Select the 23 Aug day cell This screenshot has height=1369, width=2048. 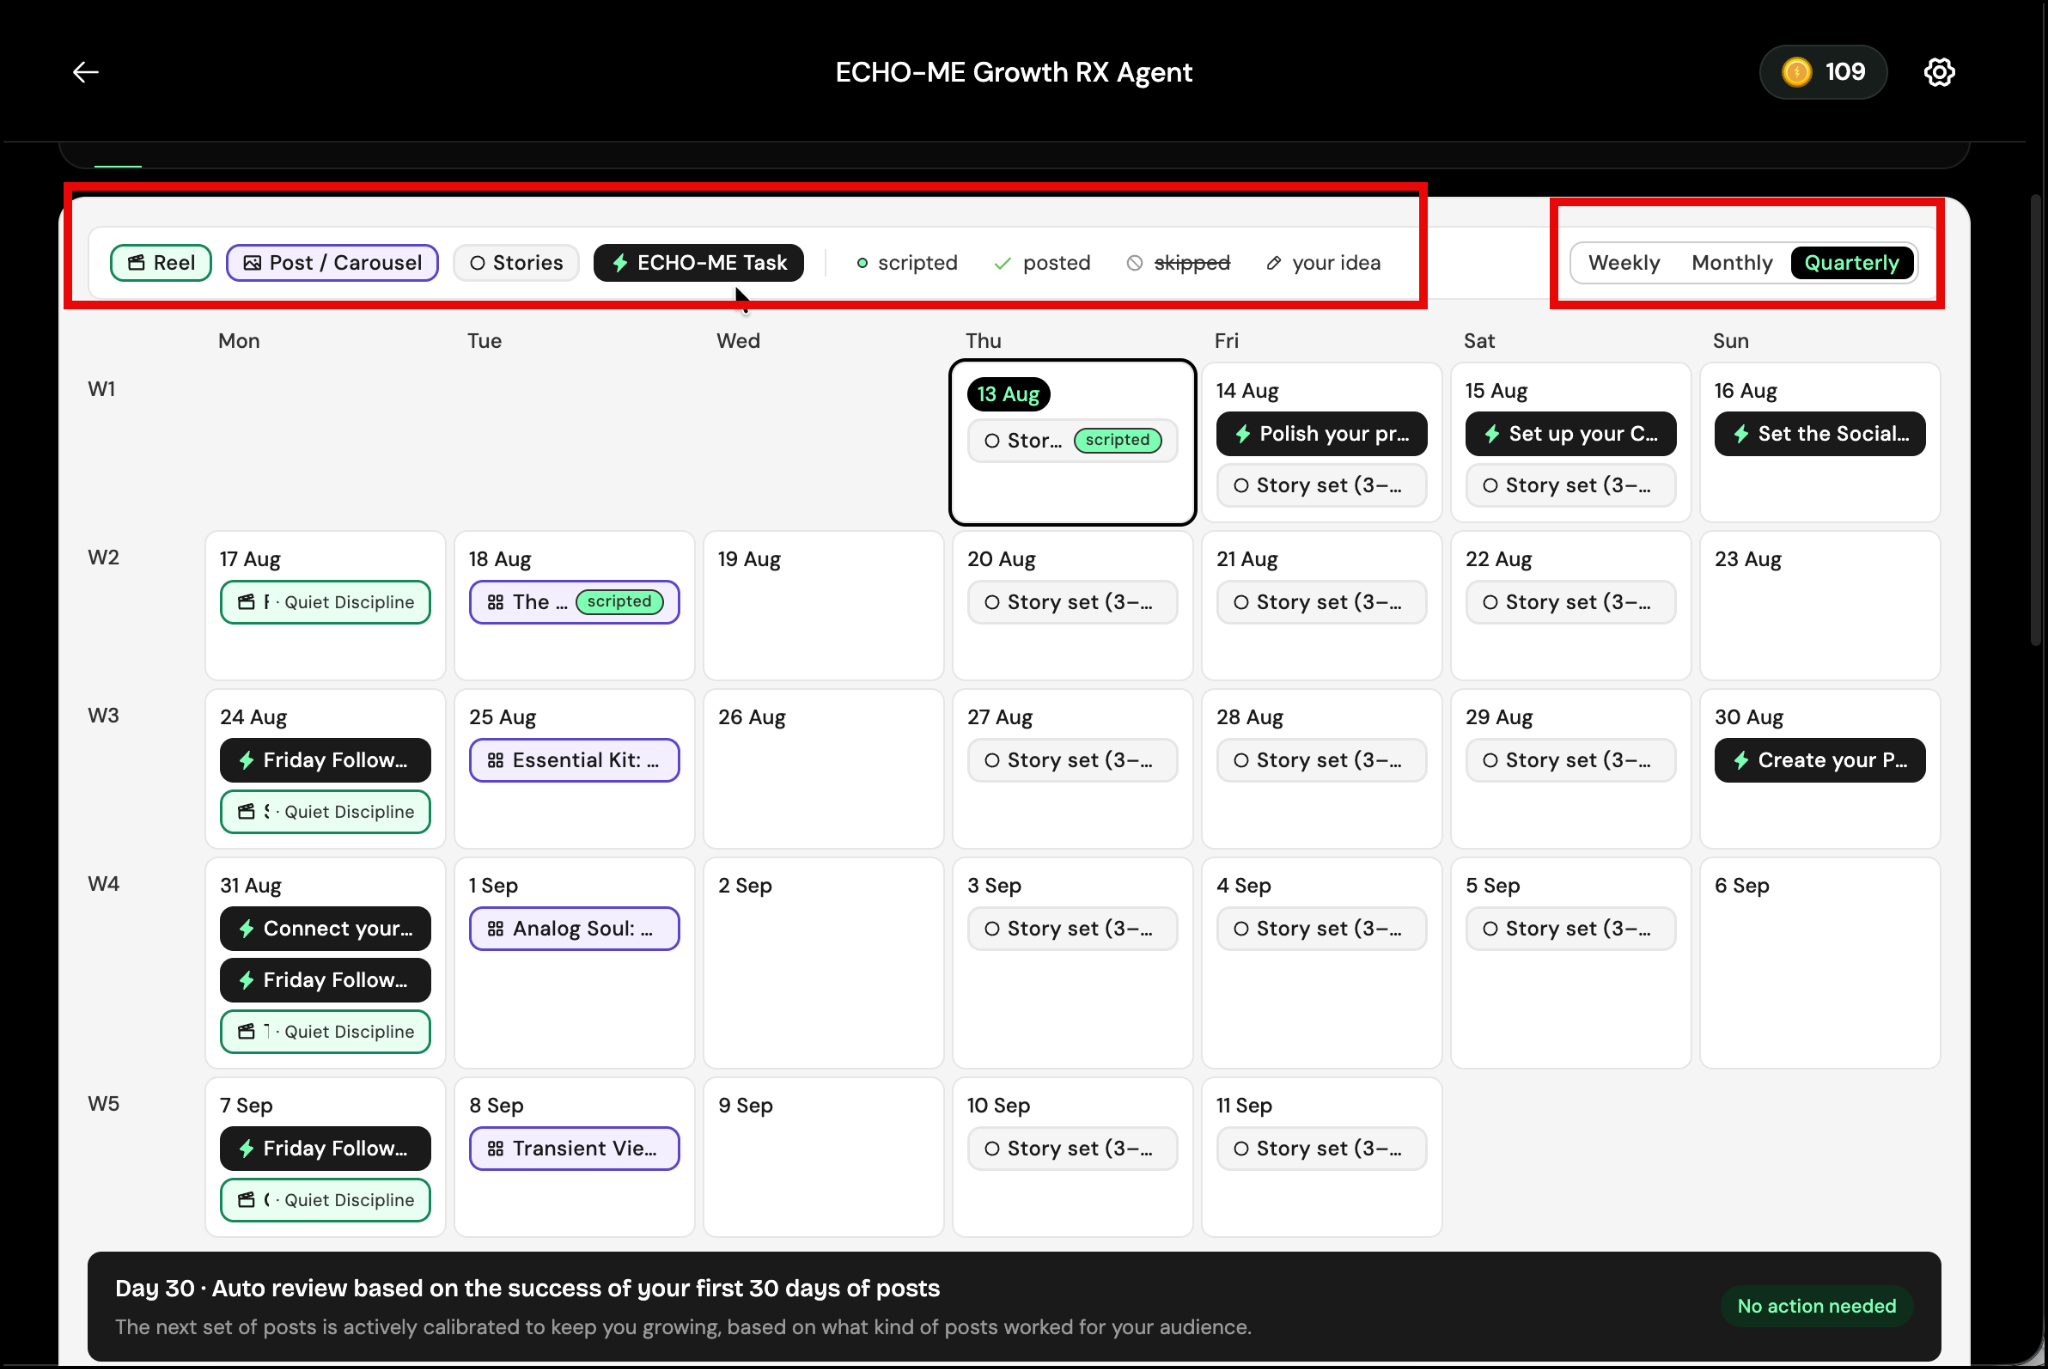click(x=1820, y=606)
